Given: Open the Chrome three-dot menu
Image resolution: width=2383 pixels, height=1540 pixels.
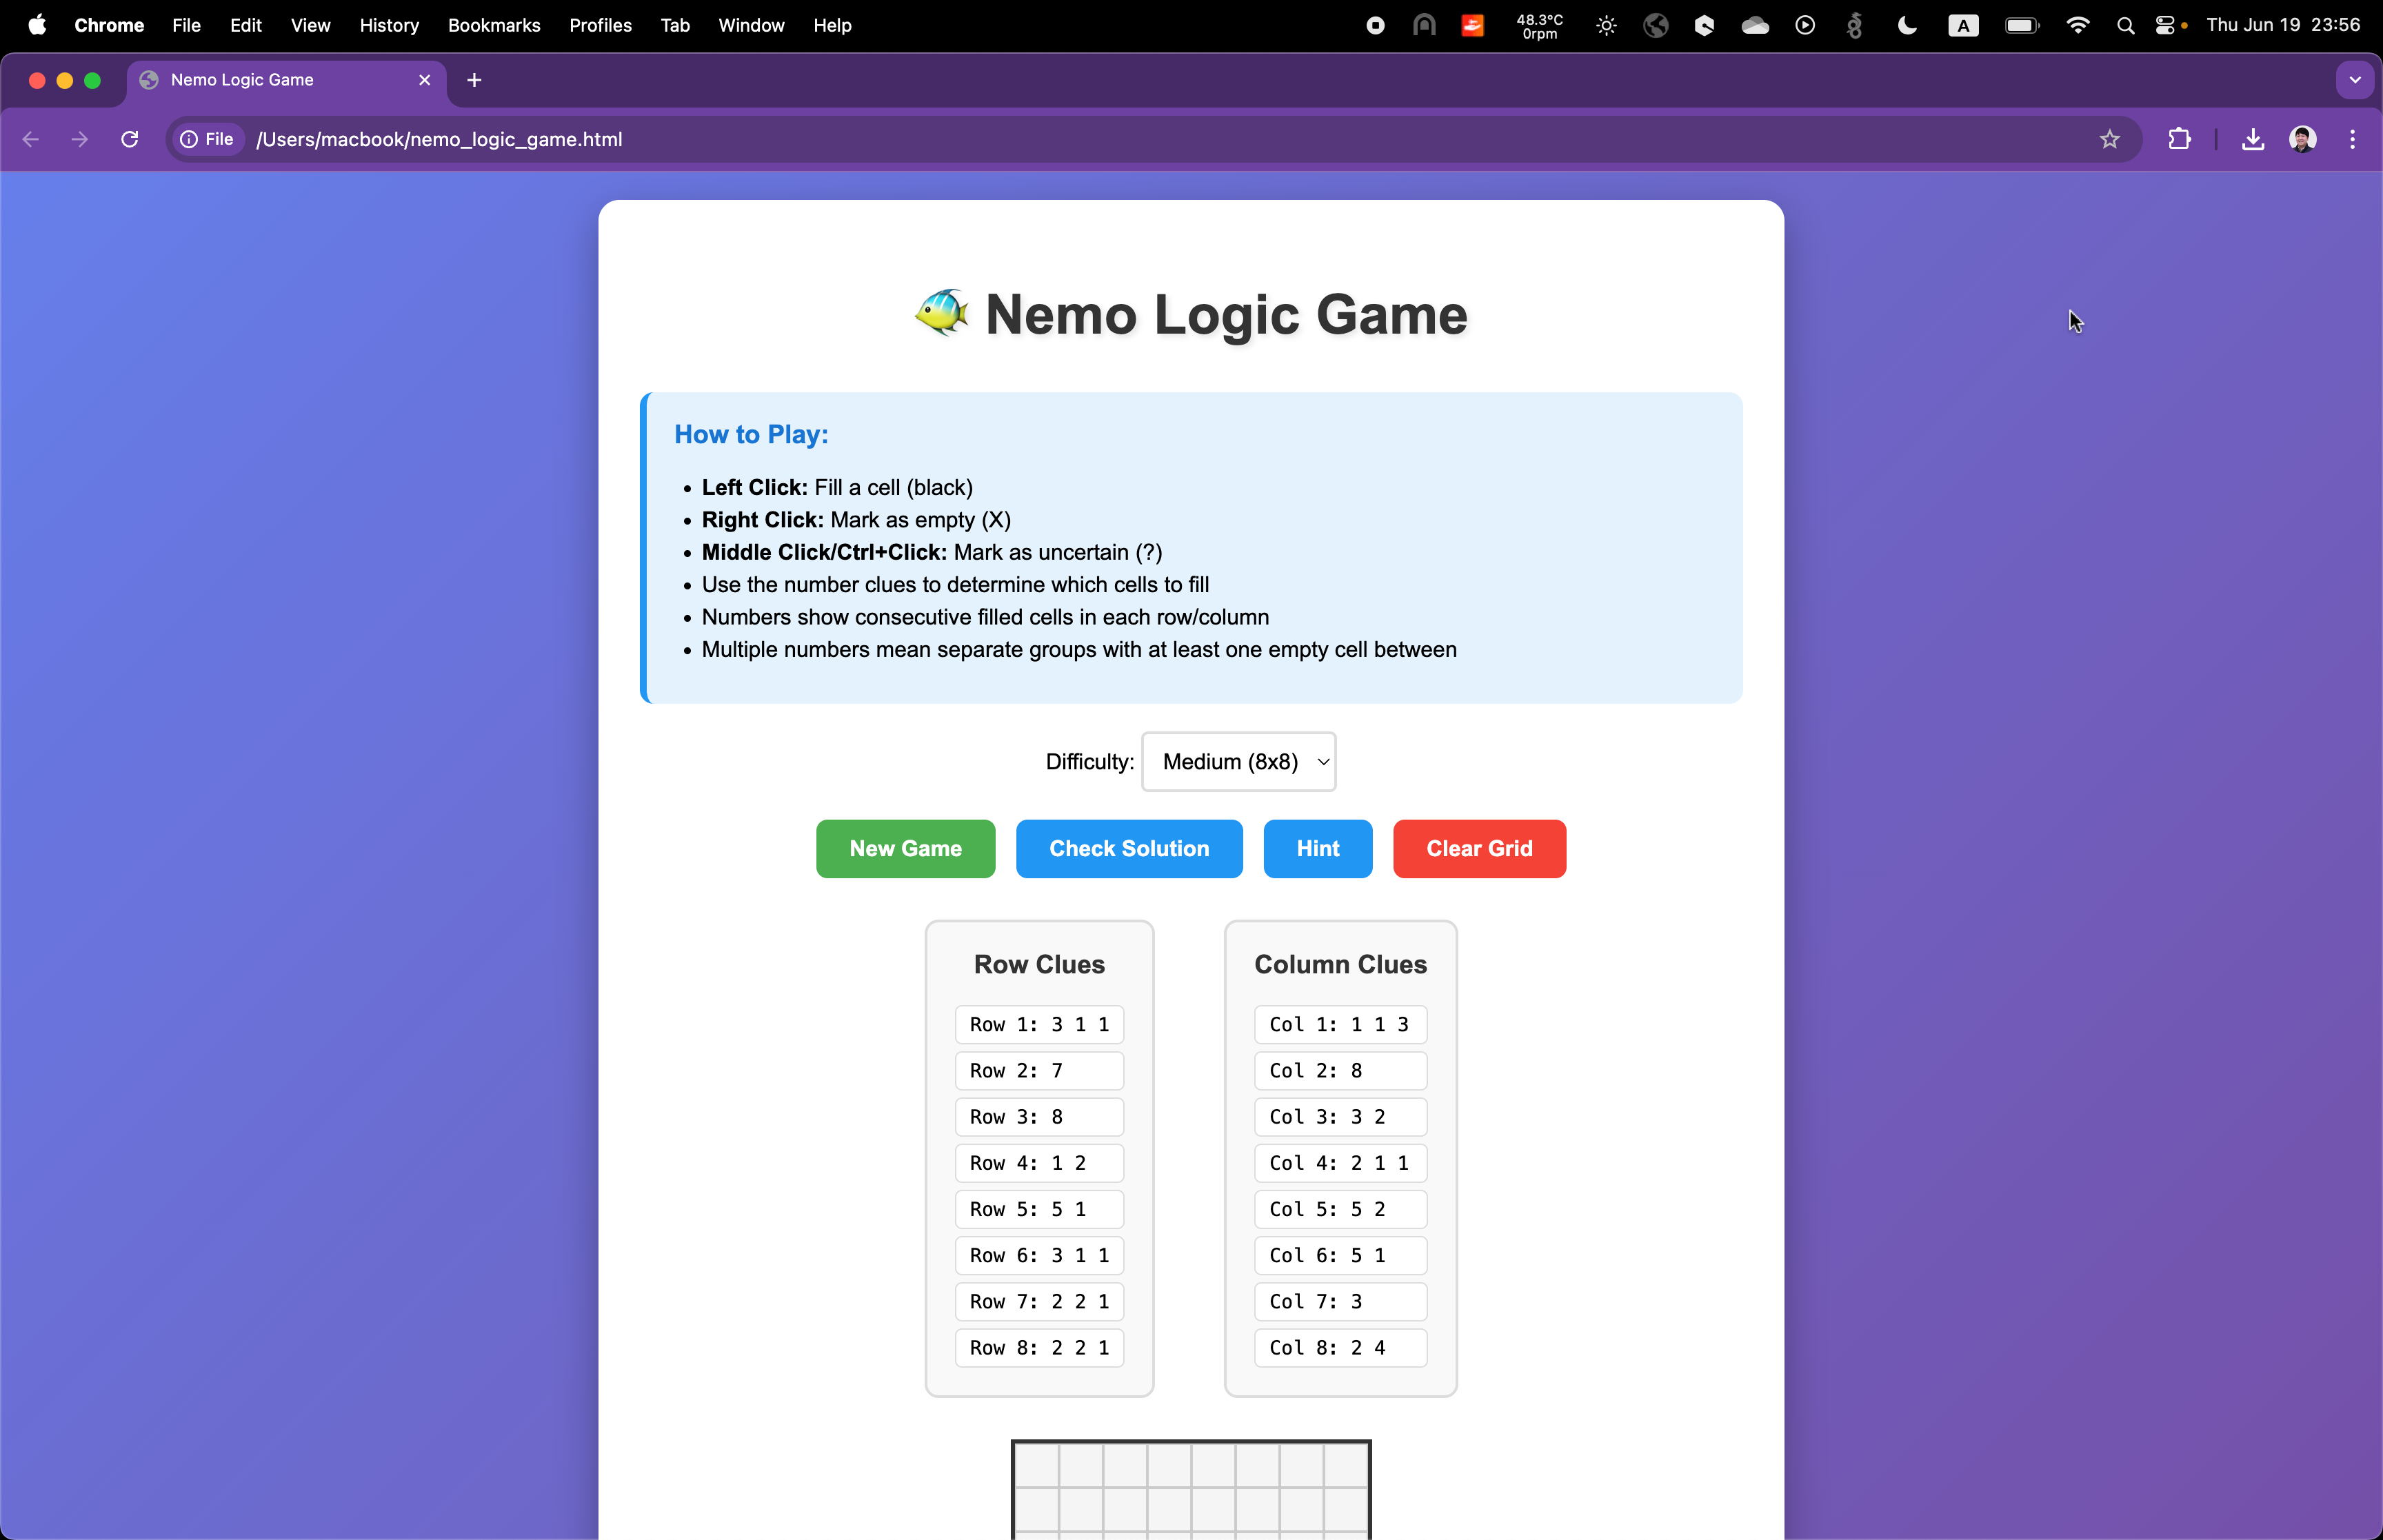Looking at the screenshot, I should (x=2352, y=139).
